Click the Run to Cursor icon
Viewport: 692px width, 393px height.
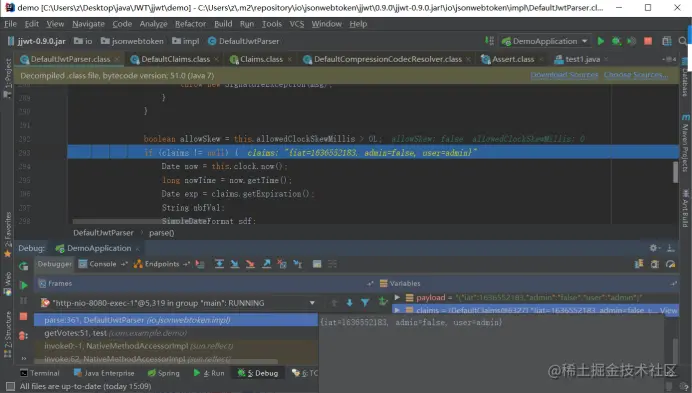point(298,264)
